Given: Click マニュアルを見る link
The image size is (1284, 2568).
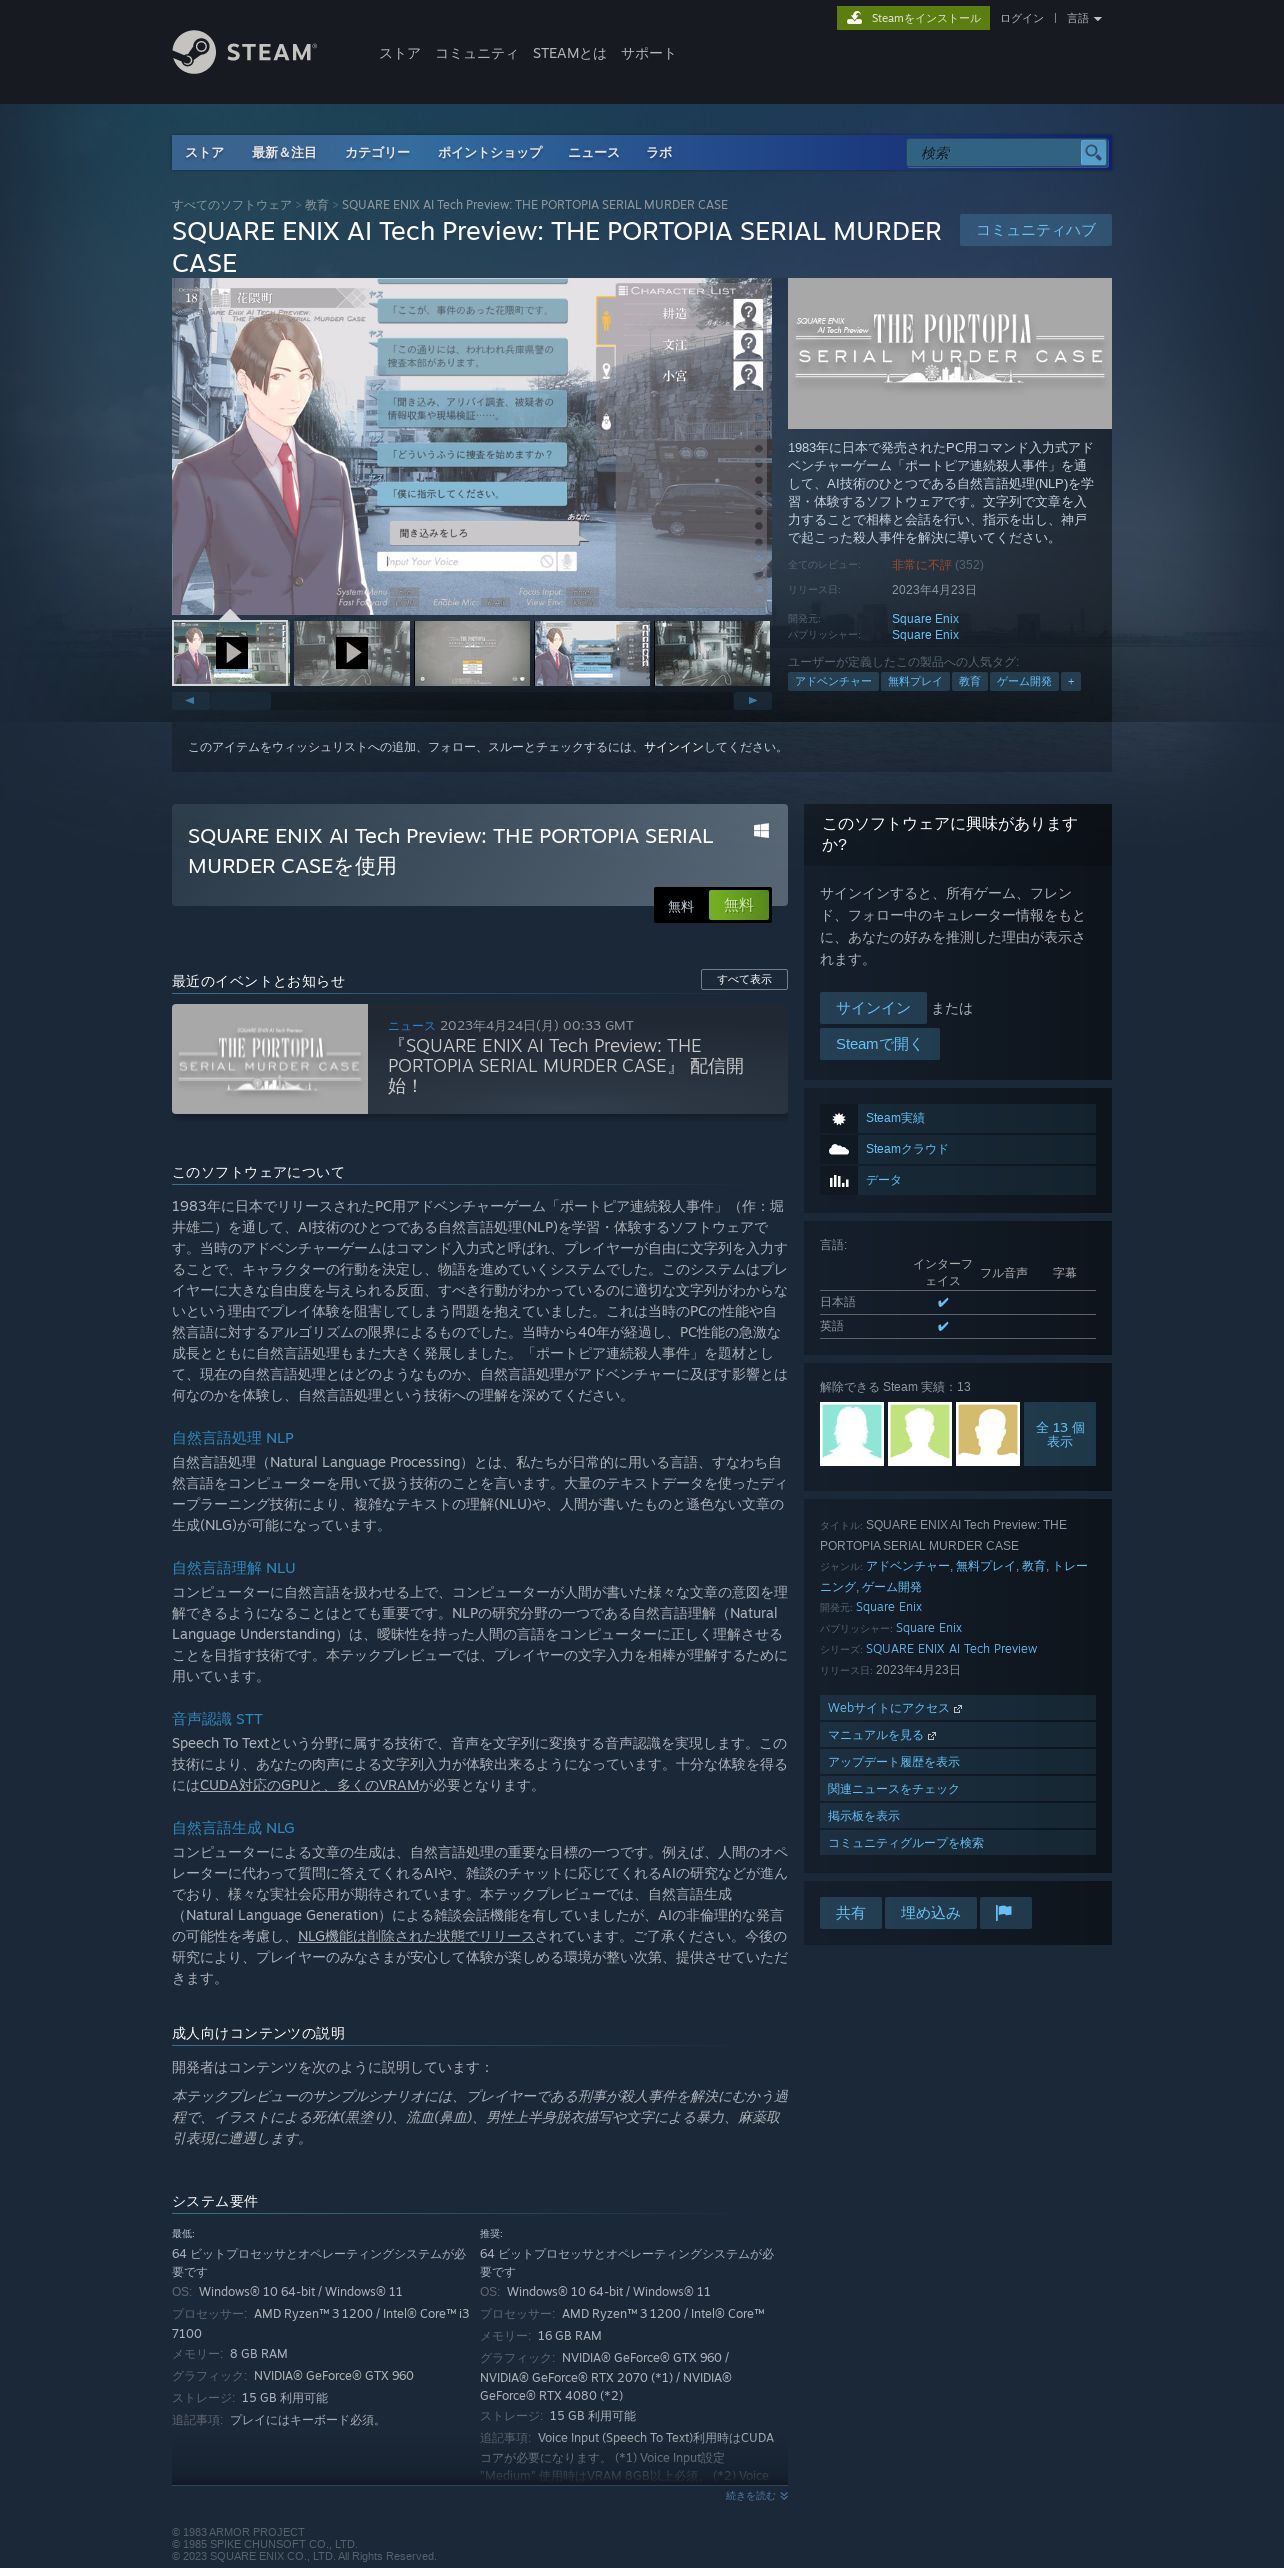Looking at the screenshot, I should (x=957, y=1735).
